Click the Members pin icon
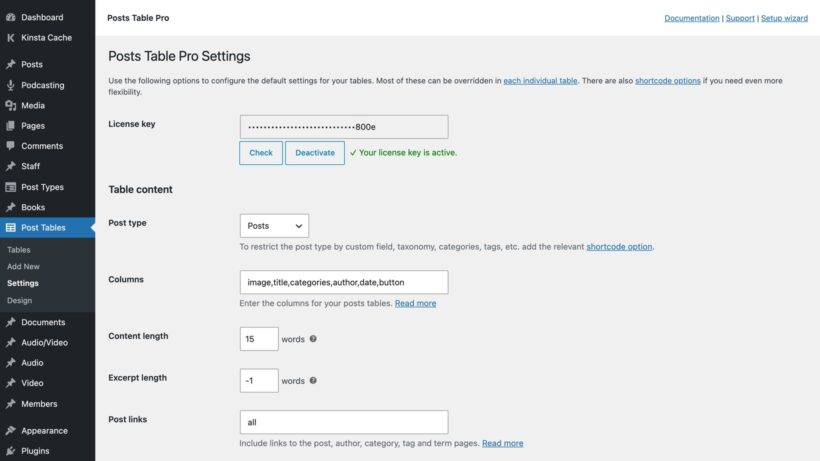The width and height of the screenshot is (820, 461). coord(10,404)
